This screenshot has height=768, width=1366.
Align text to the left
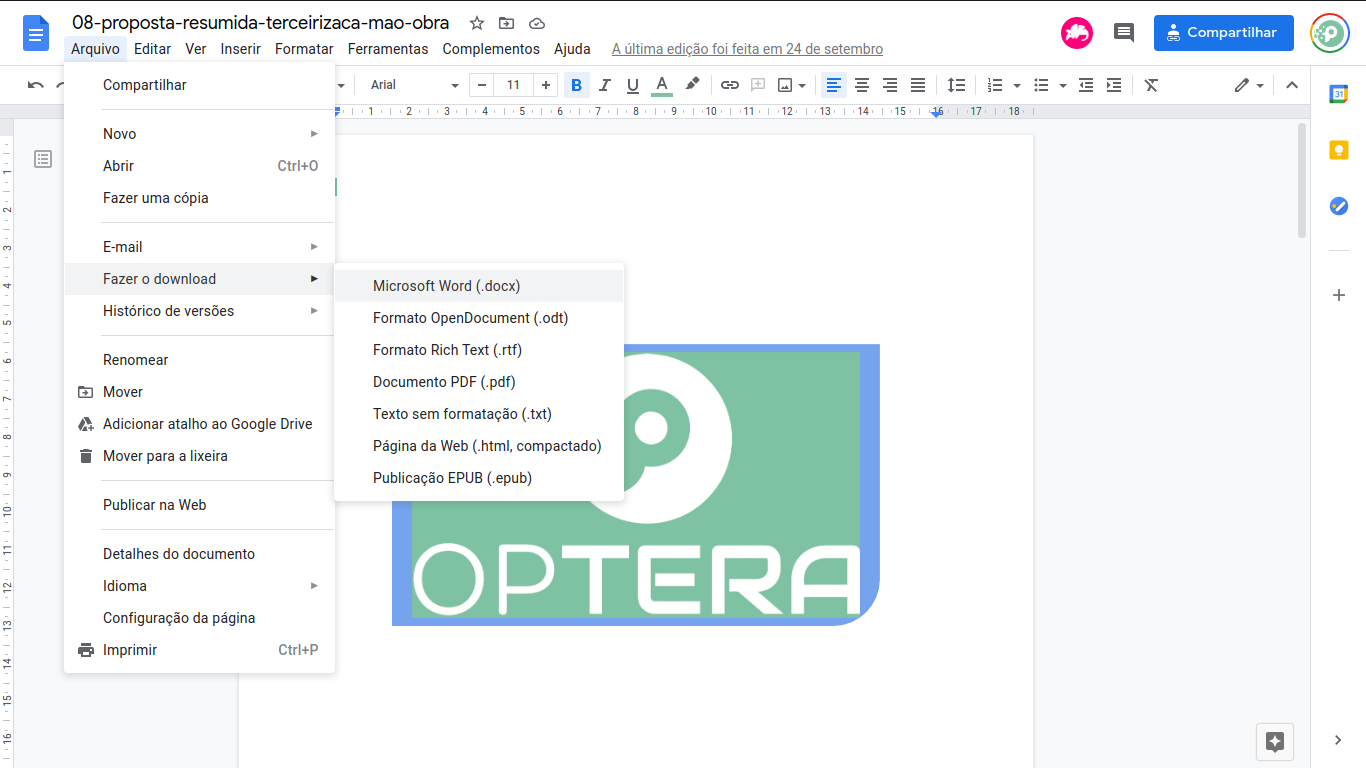point(834,85)
